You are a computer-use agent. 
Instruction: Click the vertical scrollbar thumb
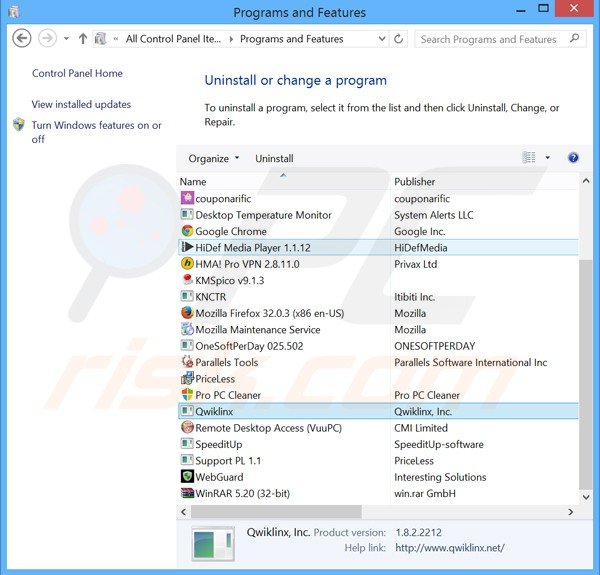click(x=586, y=375)
